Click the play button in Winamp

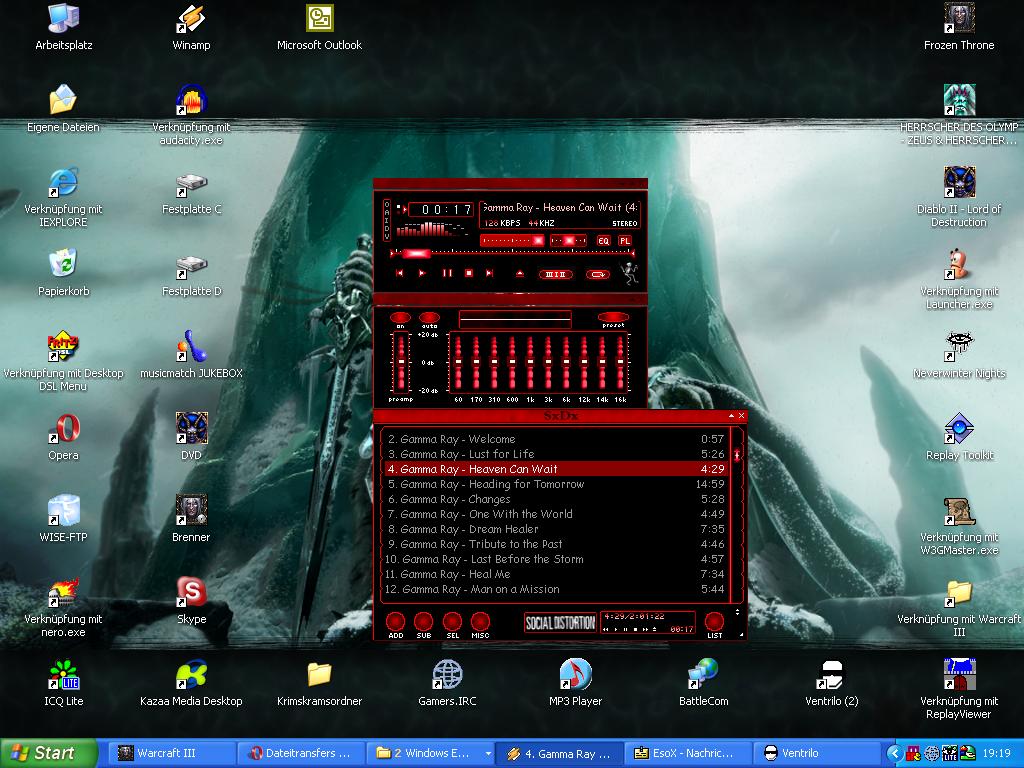tap(422, 273)
